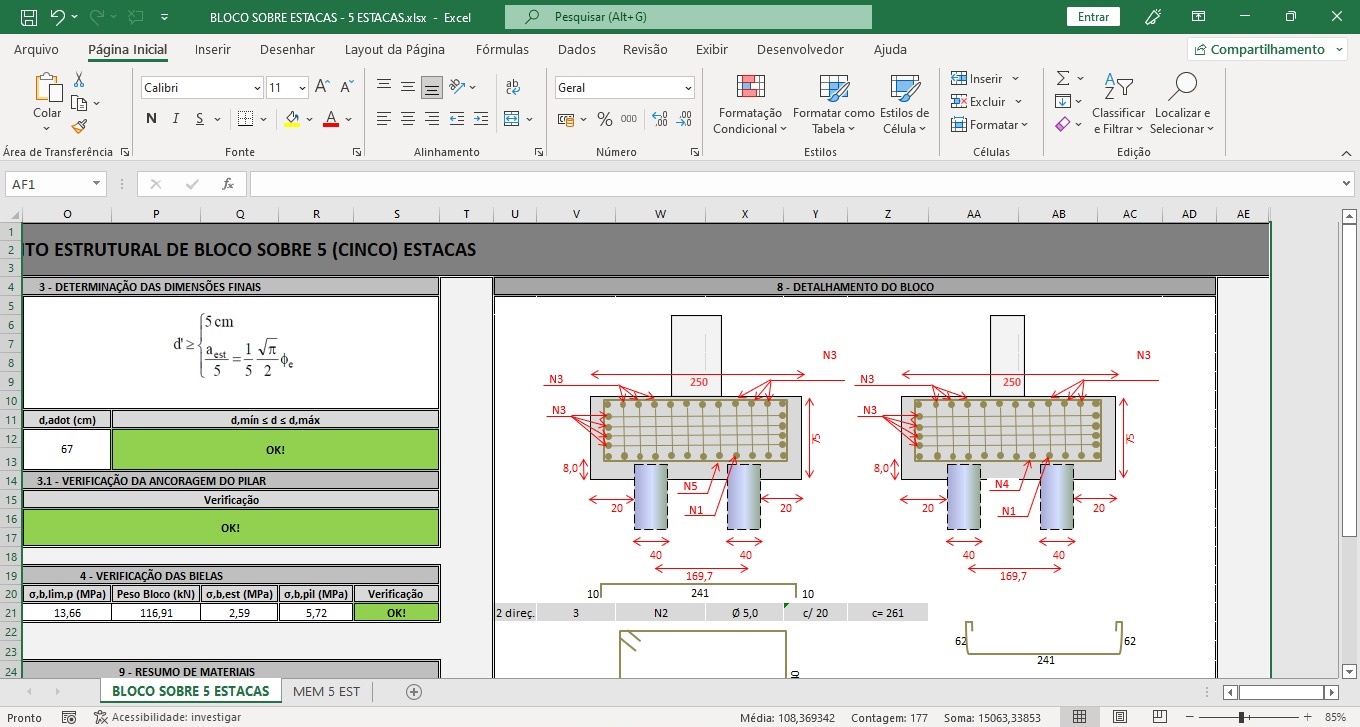Viewport: 1360px width, 727px height.
Task: Open the Name Box dropdown arrow
Action: coord(97,184)
